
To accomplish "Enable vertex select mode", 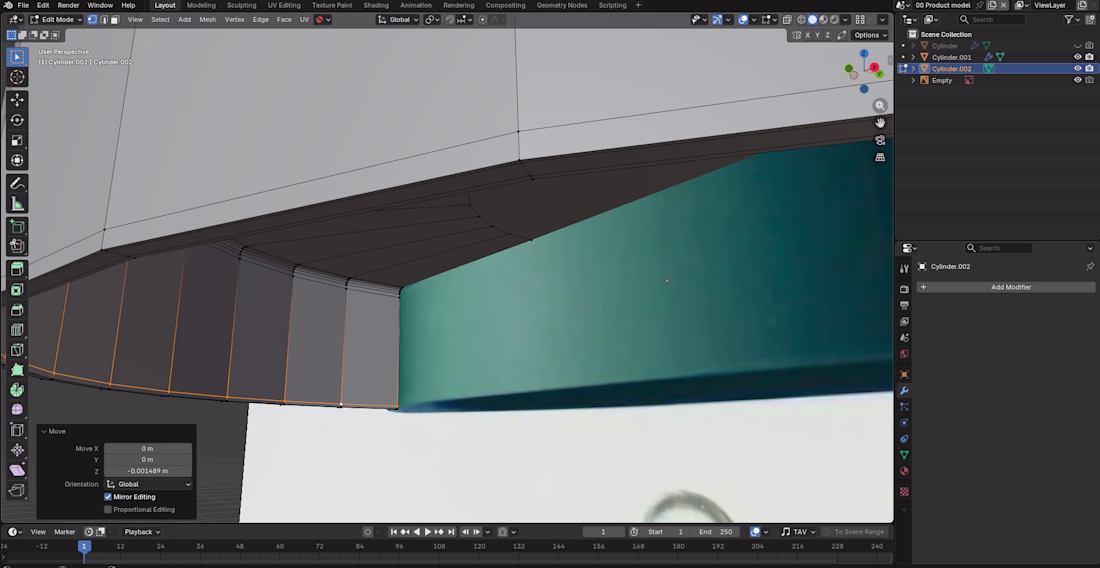I will pos(92,20).
